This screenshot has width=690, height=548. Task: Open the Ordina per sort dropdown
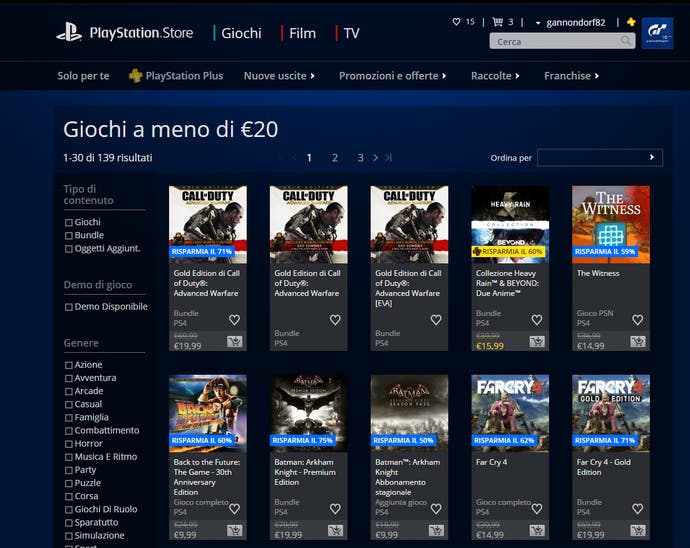click(x=600, y=158)
